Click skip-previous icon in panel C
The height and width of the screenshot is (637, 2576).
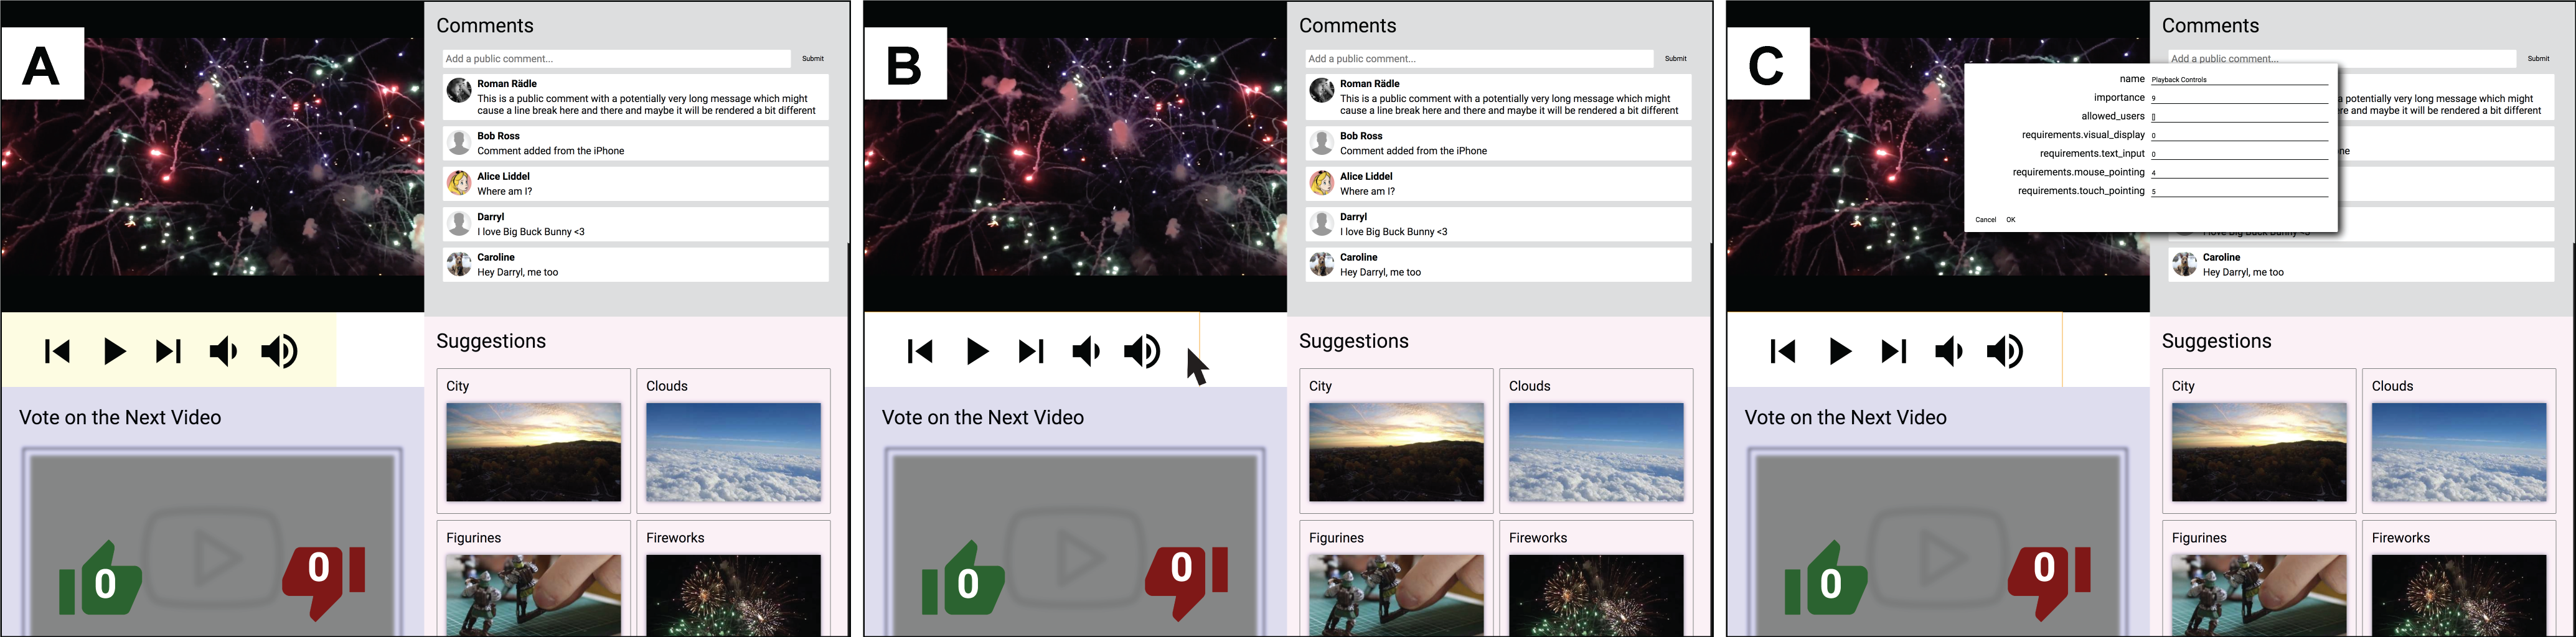point(1783,351)
